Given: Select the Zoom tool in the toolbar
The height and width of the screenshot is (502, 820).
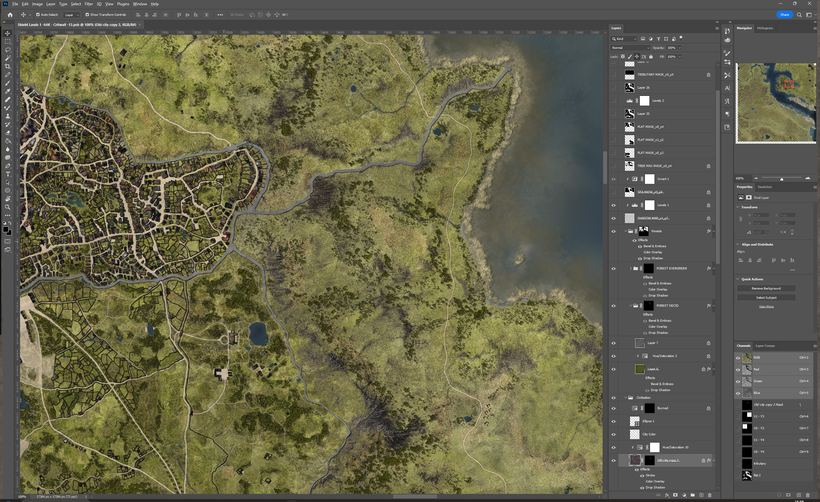Looking at the screenshot, I should coord(7,207).
